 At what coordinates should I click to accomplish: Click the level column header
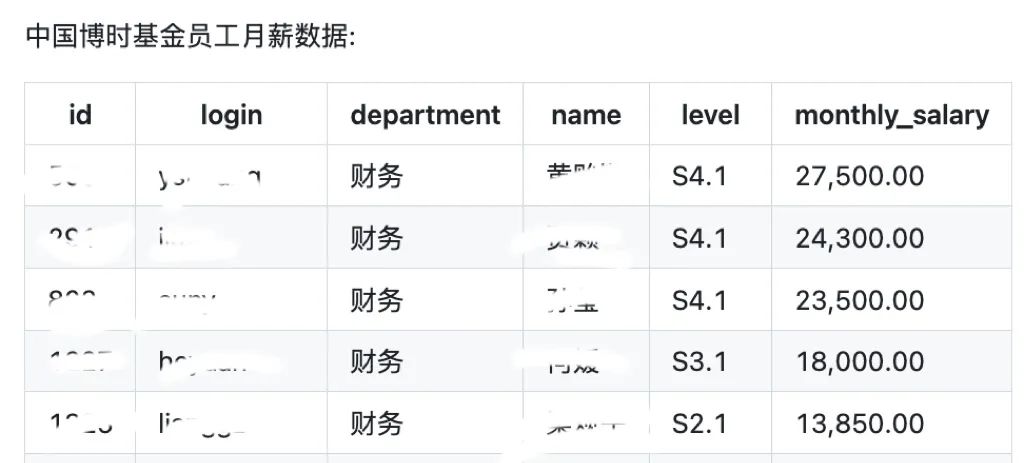[x=711, y=115]
